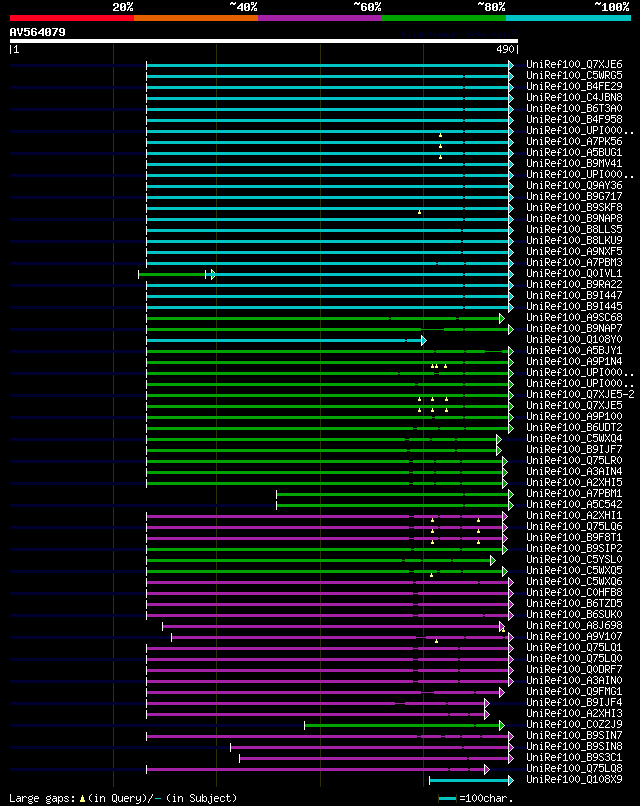This screenshot has width=640, height=806.
Task: Select the UniRef100_B9MV41 label
Action: 574,163
